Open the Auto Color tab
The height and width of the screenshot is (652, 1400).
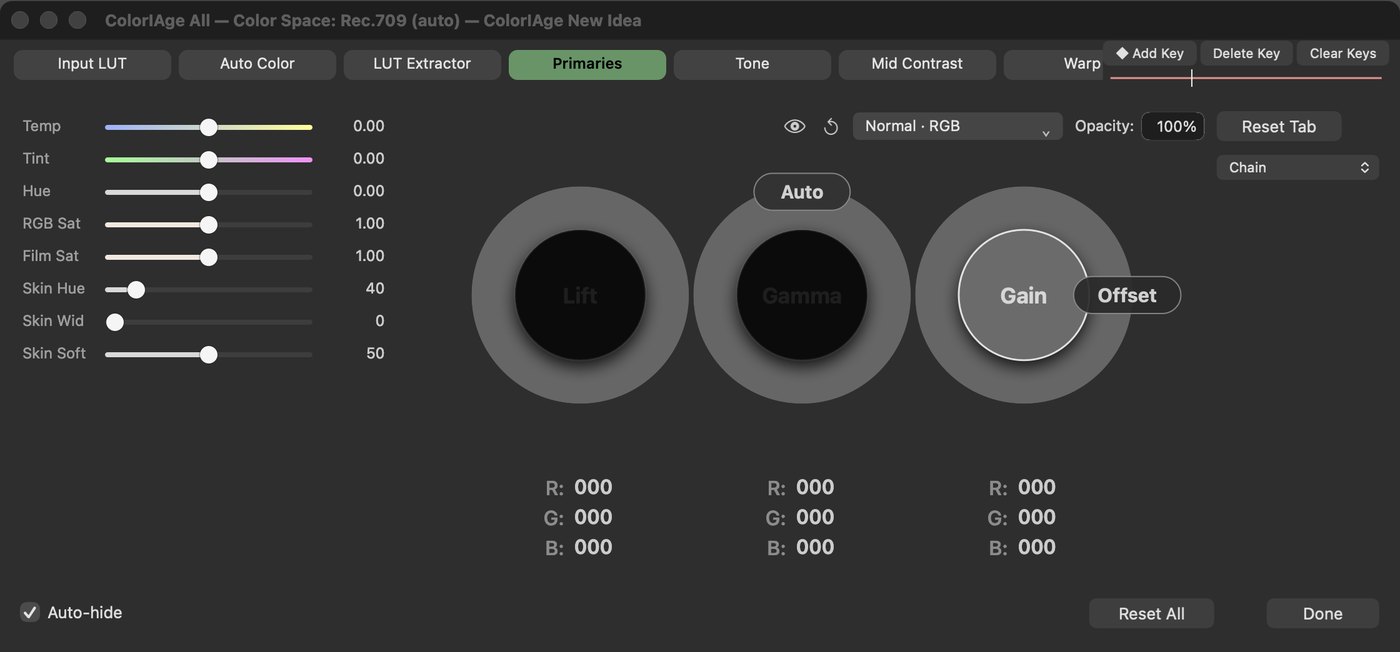click(257, 64)
